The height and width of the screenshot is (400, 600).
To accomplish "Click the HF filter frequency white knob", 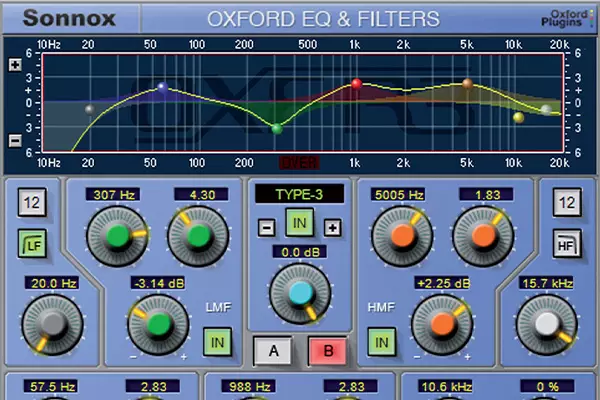I will (547, 325).
